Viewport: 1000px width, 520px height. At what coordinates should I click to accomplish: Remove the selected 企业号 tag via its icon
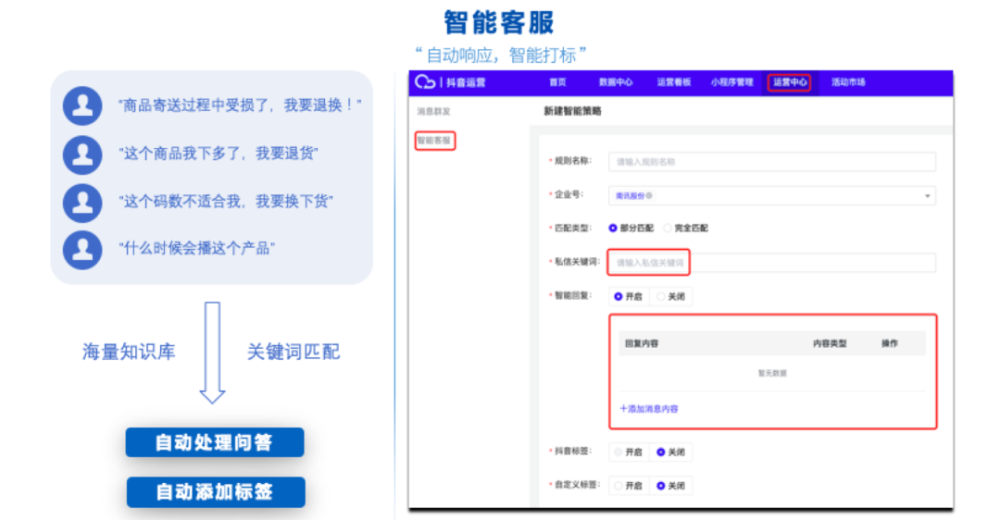coord(650,196)
